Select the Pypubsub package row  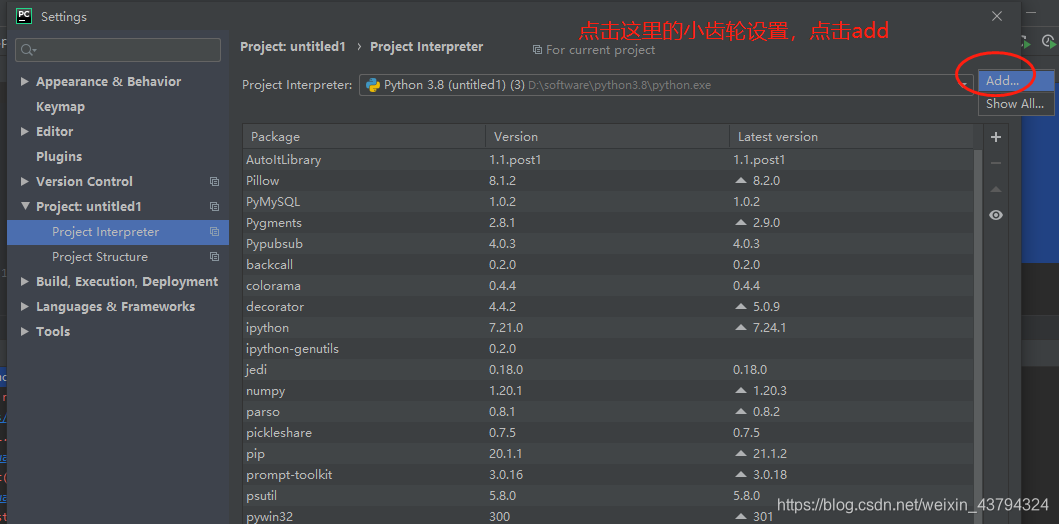click(x=608, y=244)
